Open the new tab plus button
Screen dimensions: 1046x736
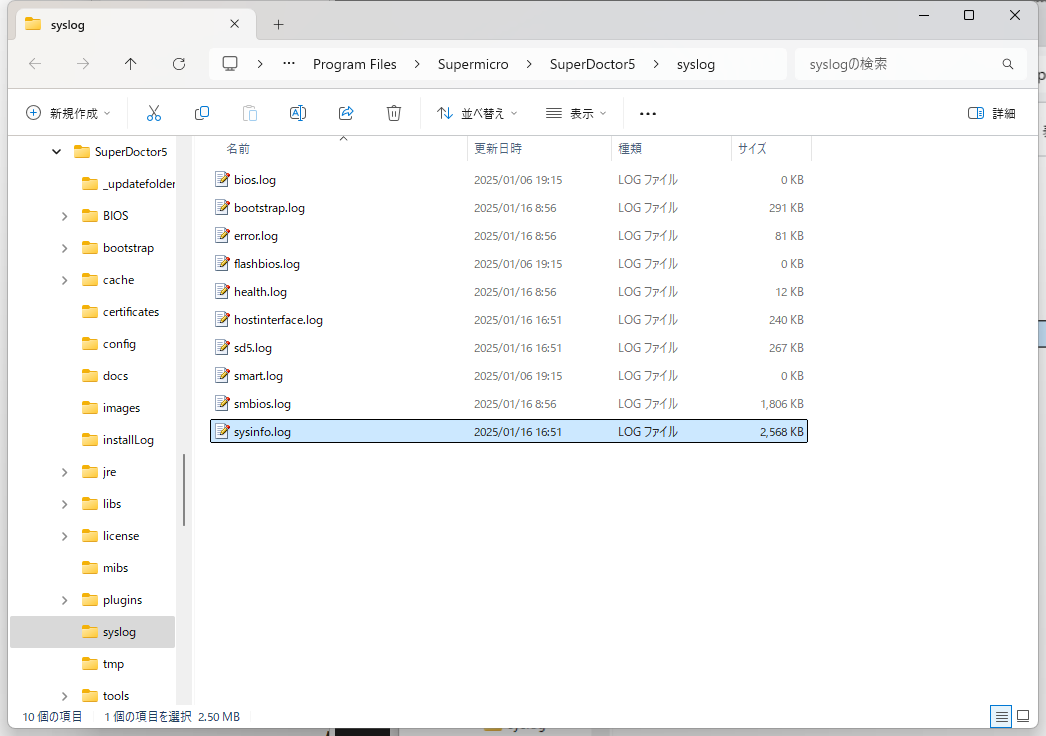278,25
